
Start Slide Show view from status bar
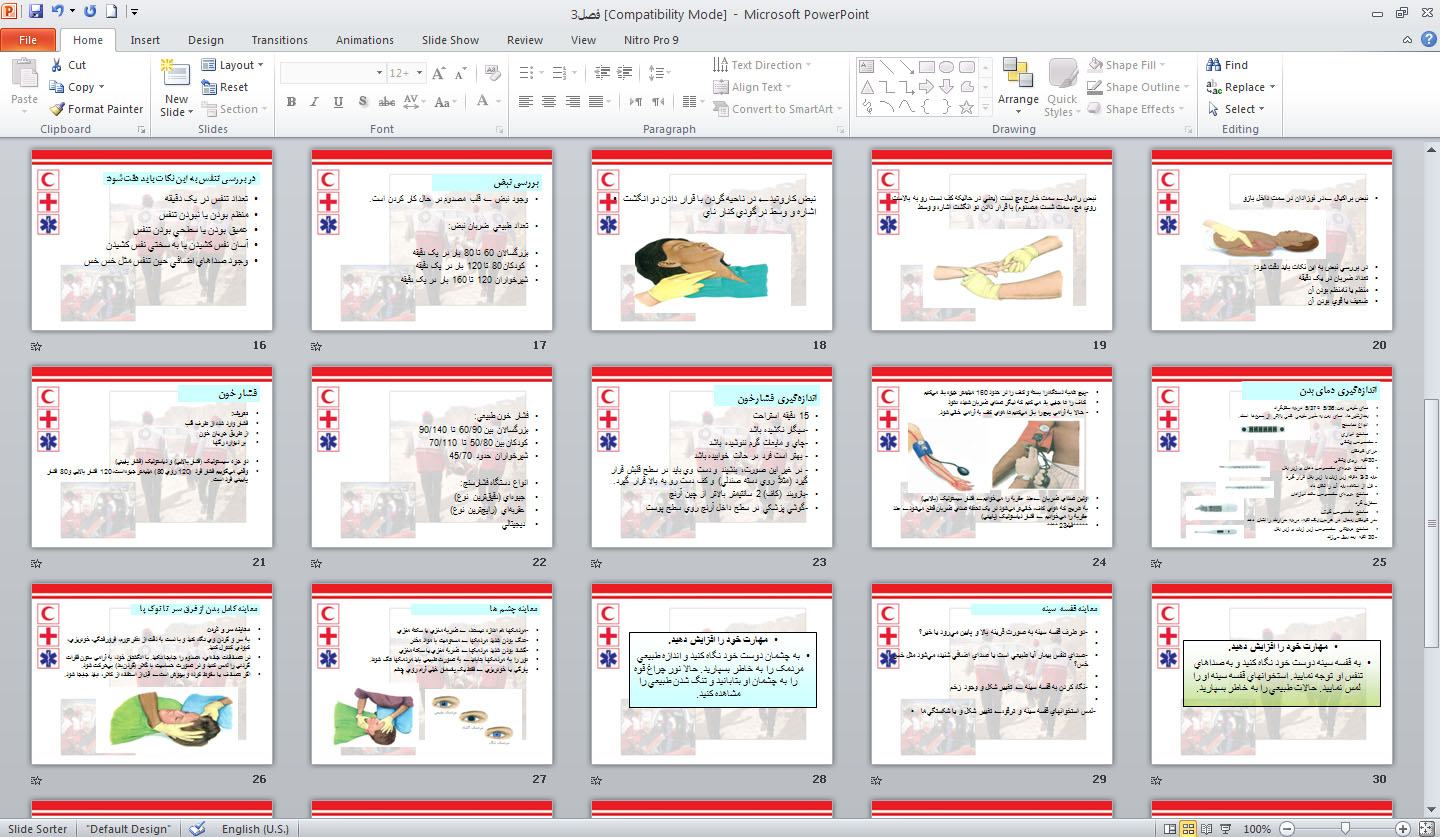click(x=1227, y=829)
